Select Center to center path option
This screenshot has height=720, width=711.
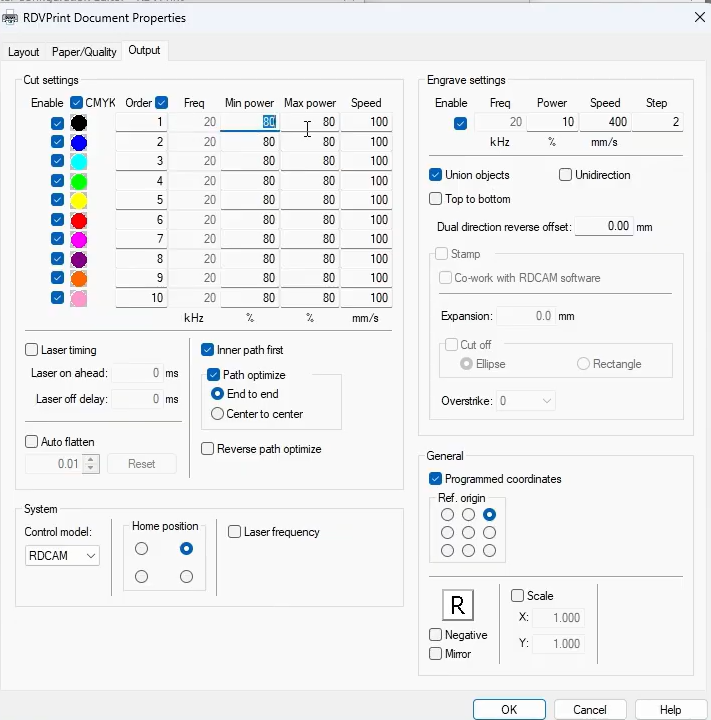click(218, 414)
